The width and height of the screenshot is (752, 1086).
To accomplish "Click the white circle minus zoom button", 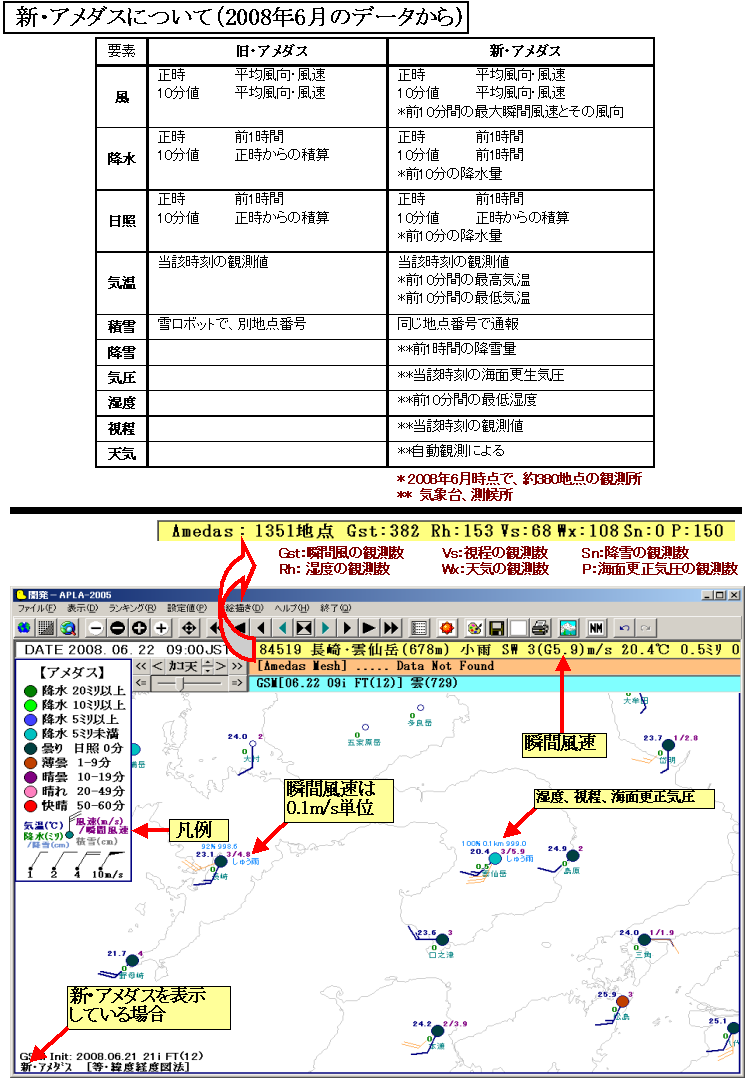I will coord(96,627).
